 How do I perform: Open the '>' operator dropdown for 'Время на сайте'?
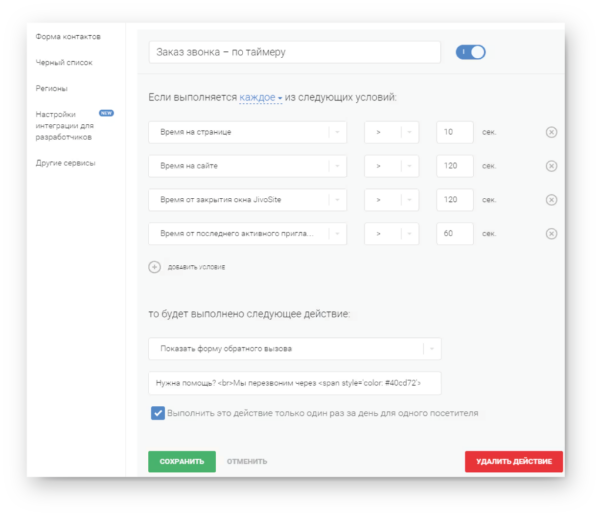click(391, 166)
